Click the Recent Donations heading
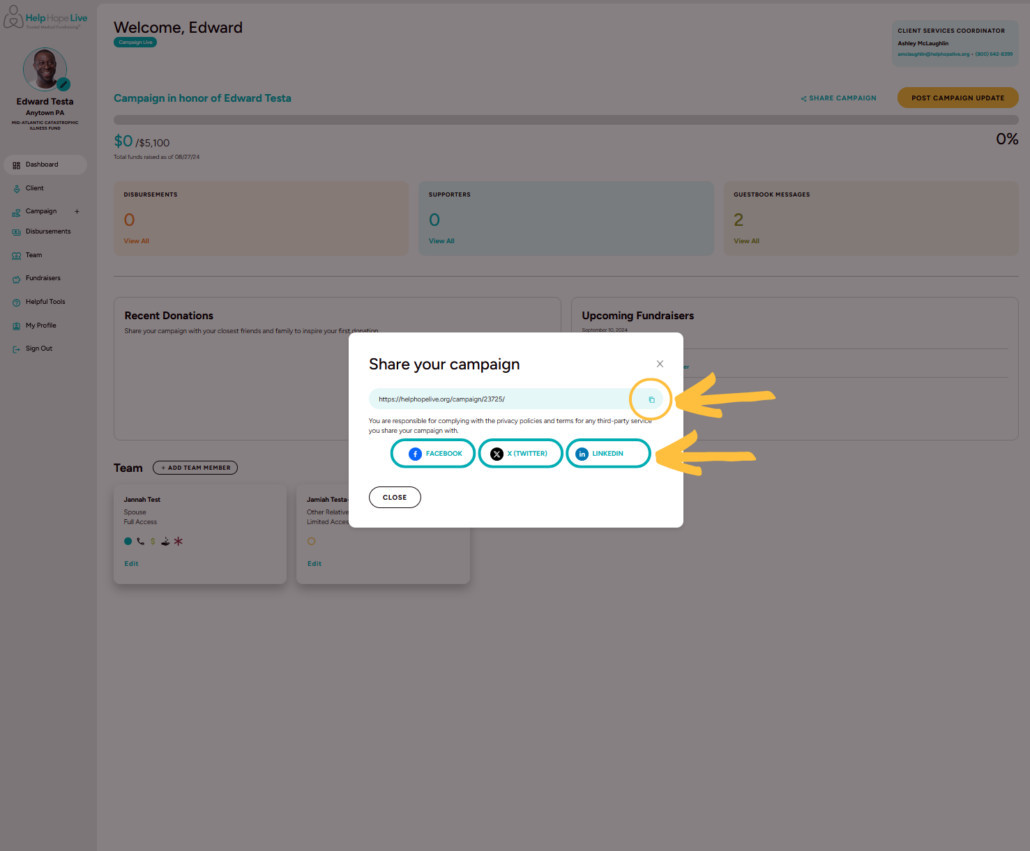Screen dimensions: 1030x851 click(x=169, y=316)
